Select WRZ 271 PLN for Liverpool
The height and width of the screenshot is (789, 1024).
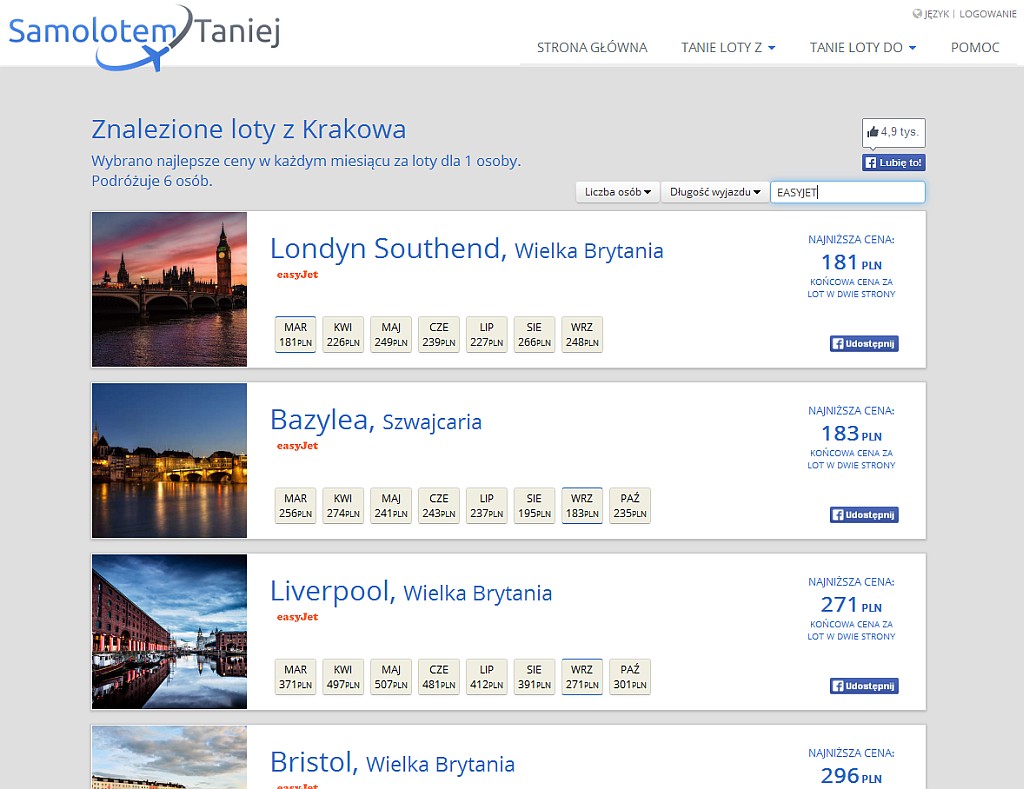coord(582,677)
